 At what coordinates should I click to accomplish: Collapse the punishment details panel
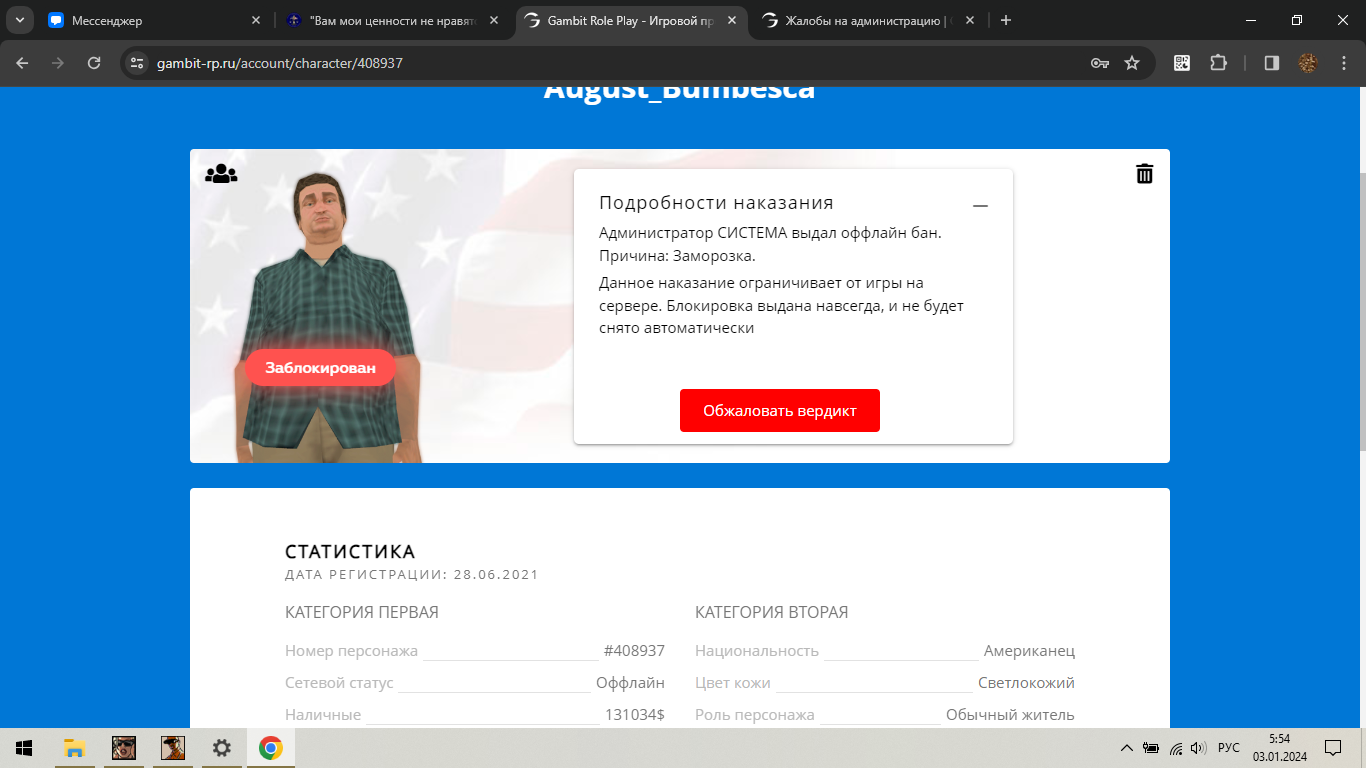pyautogui.click(x=980, y=206)
